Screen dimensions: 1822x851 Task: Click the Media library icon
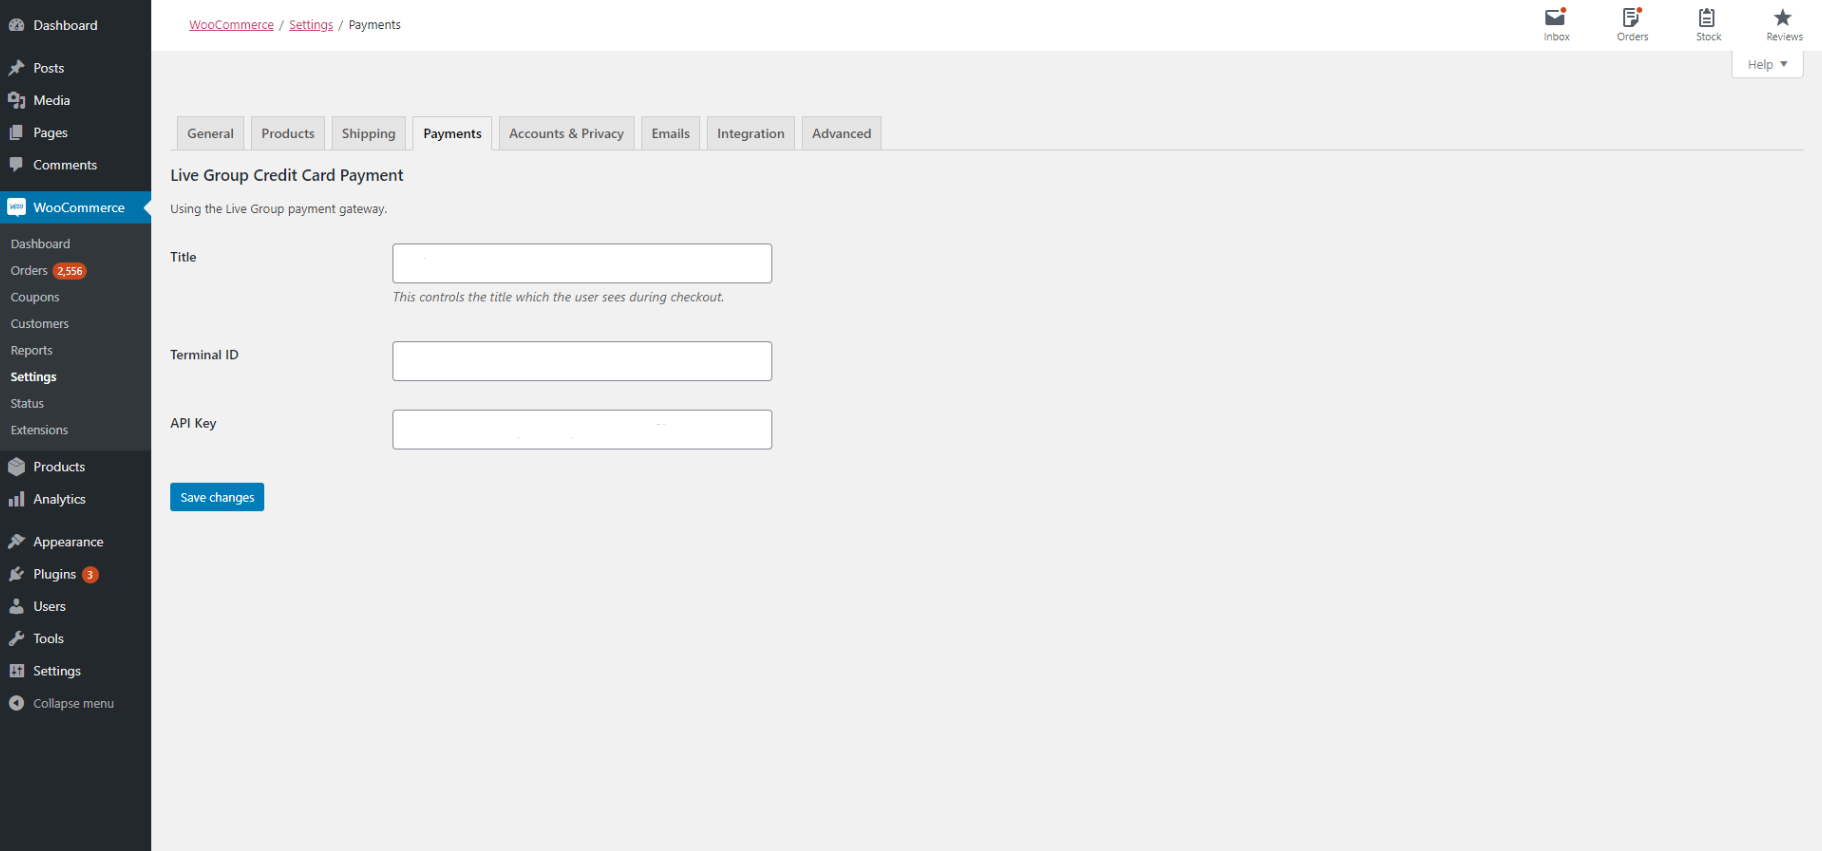17,100
